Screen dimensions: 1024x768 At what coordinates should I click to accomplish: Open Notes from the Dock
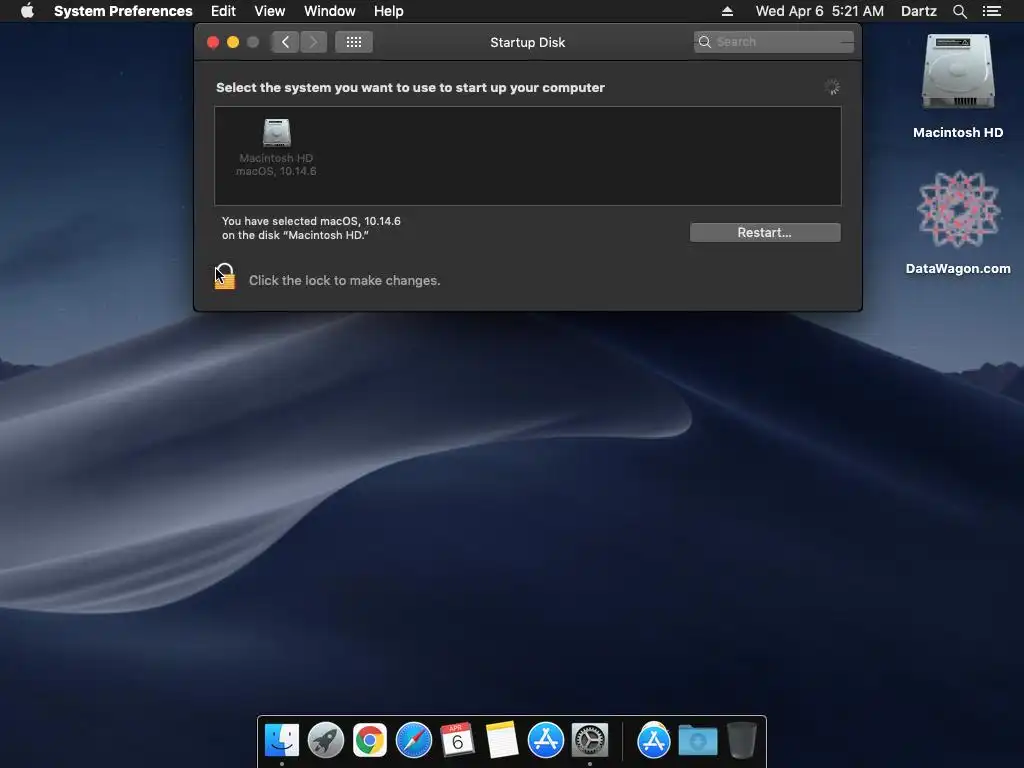tap(502, 740)
